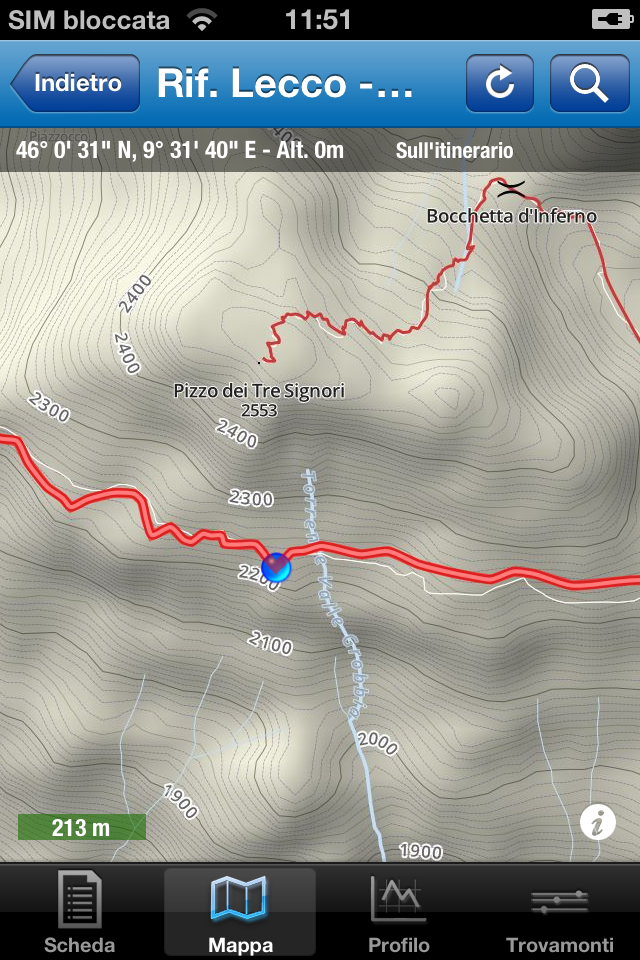The width and height of the screenshot is (640, 960).
Task: Tap the Sull'itinerario status label
Action: [454, 151]
